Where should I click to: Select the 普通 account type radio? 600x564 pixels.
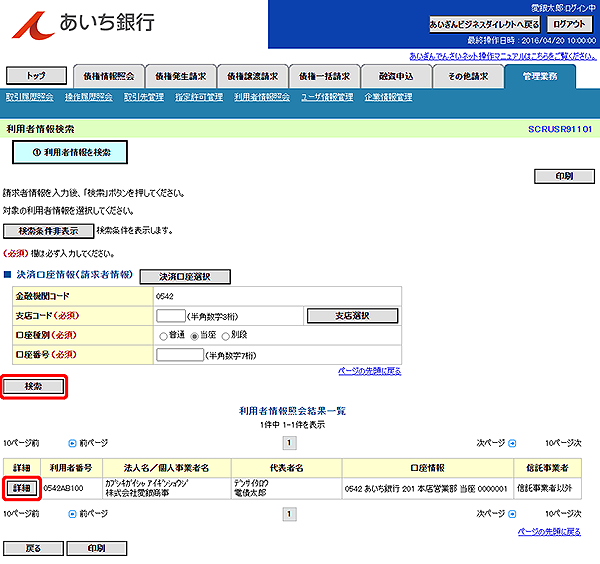click(163, 336)
